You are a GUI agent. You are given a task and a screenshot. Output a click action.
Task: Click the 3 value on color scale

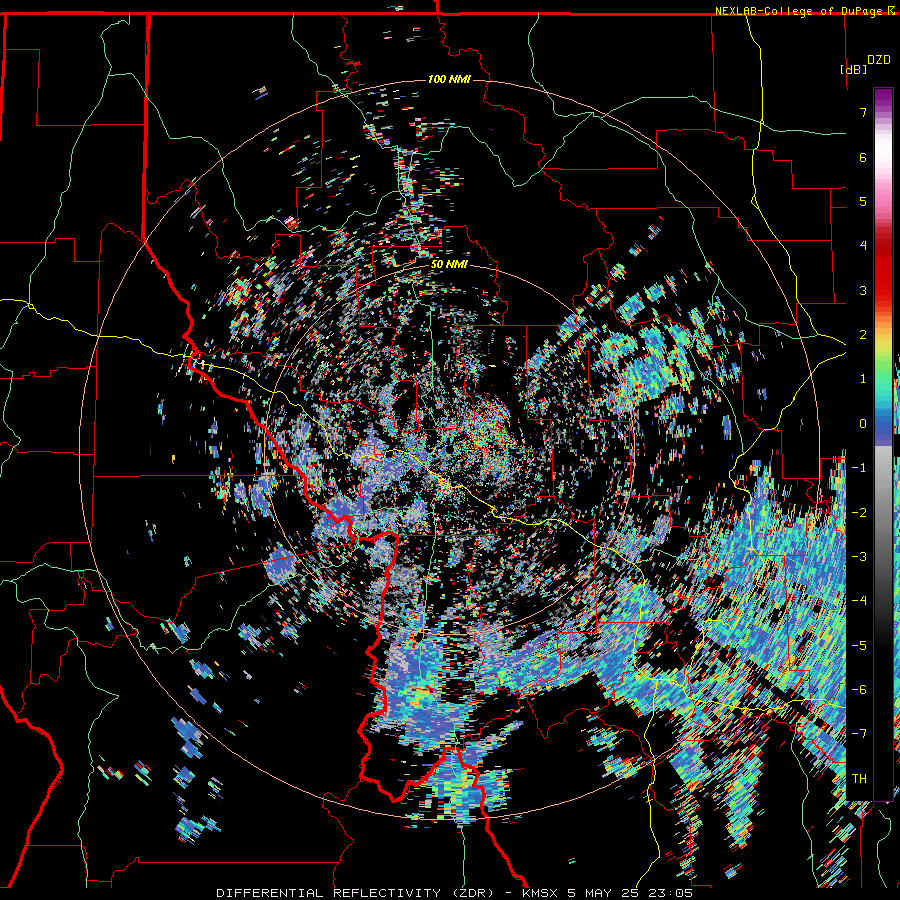point(863,290)
